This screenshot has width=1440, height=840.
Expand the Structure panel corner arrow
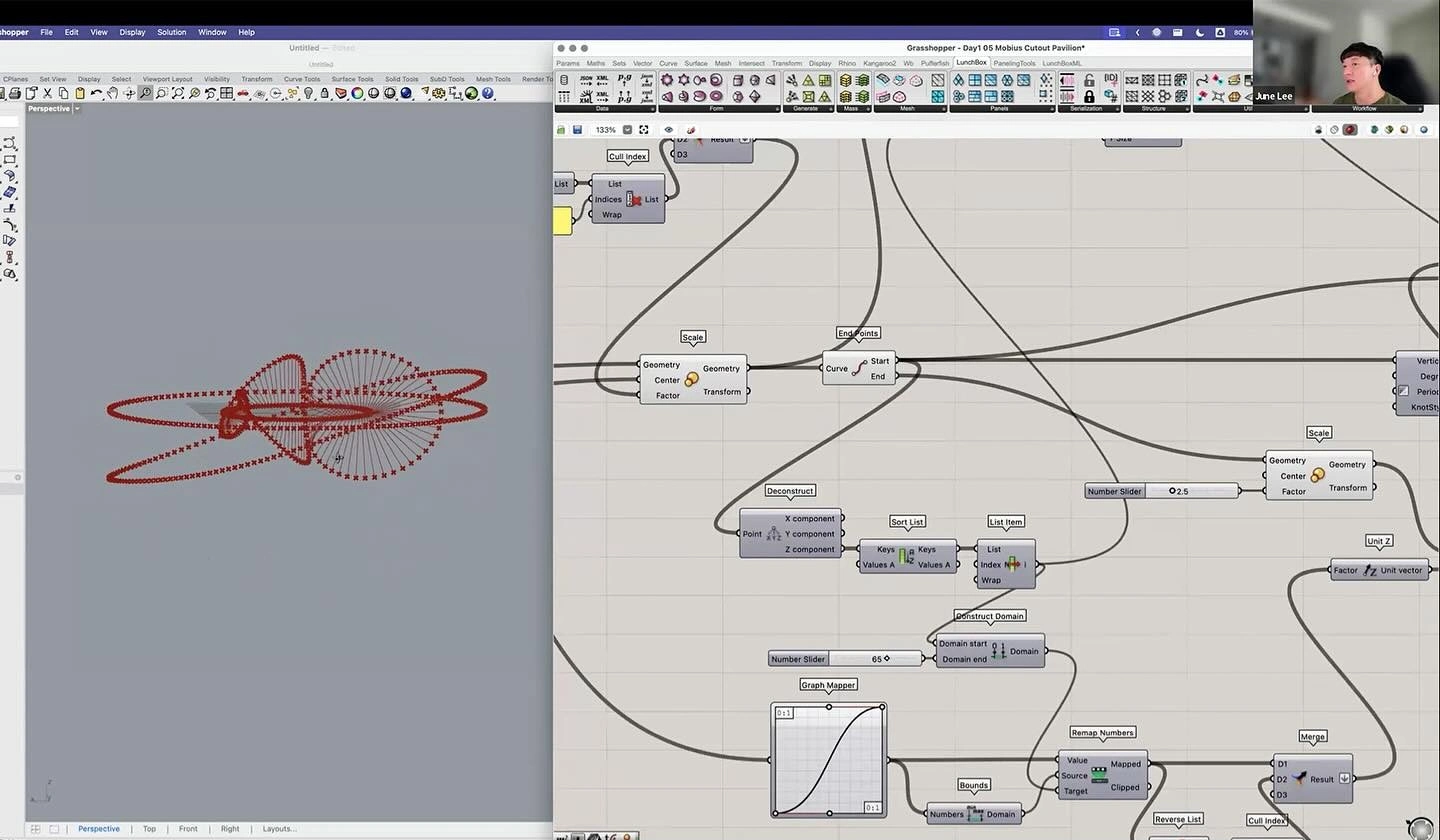pyautogui.click(x=1188, y=109)
